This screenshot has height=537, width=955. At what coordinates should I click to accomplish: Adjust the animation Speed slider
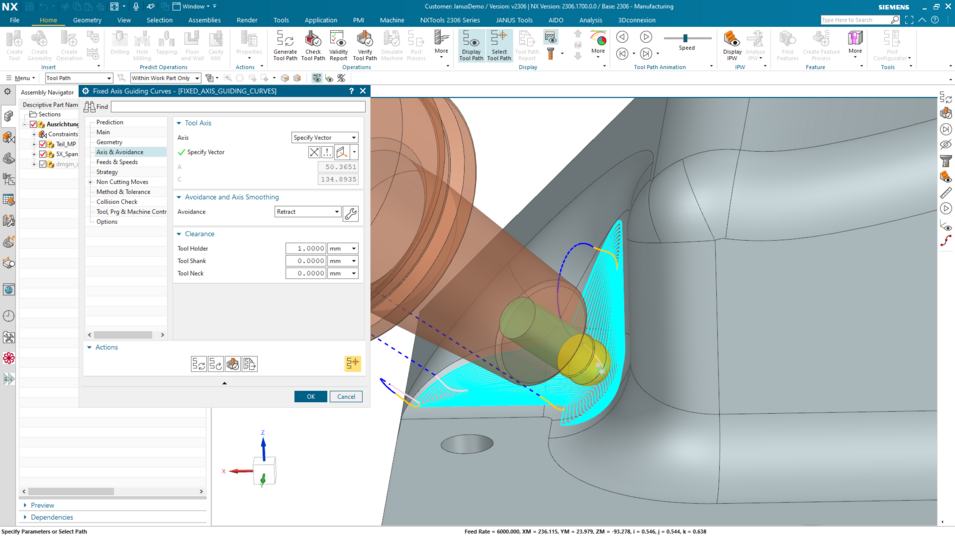coord(685,38)
